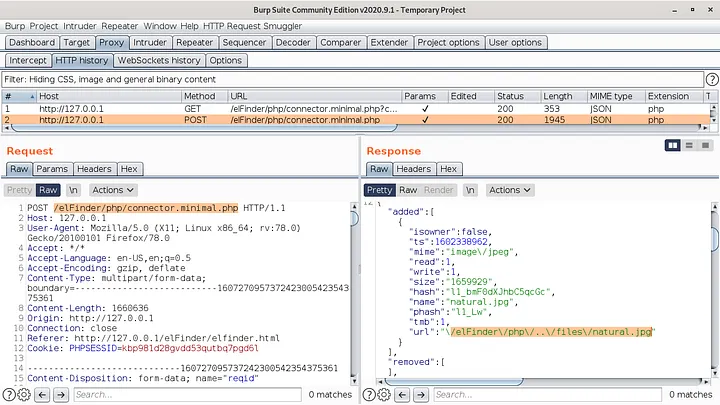Open WebSockets history sub-tab
The height and width of the screenshot is (405, 720).
(159, 61)
